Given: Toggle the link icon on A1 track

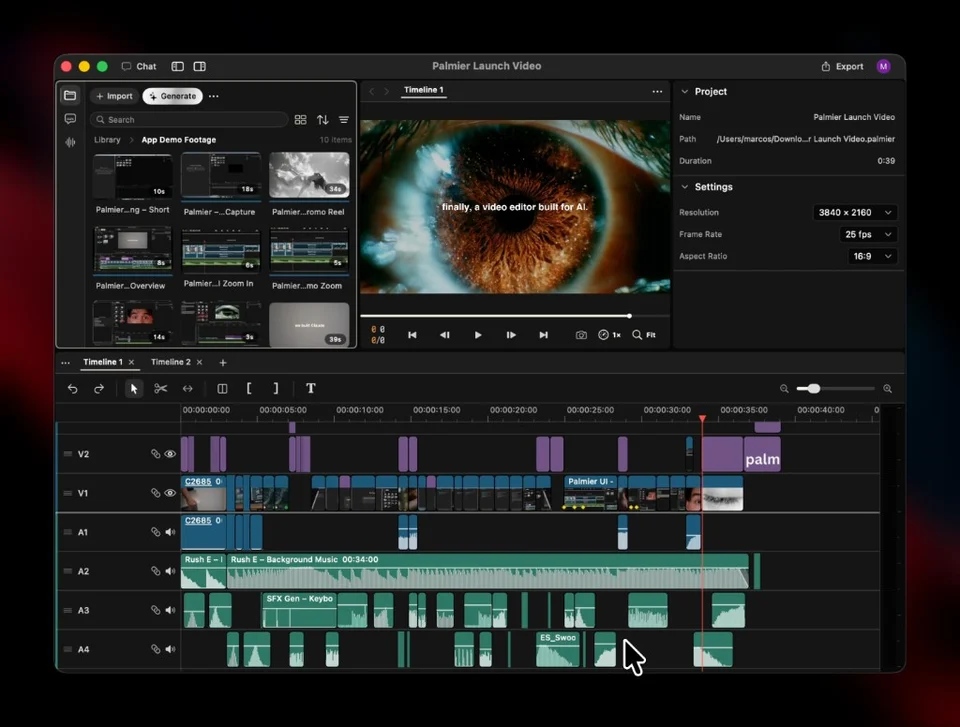Looking at the screenshot, I should coord(156,532).
